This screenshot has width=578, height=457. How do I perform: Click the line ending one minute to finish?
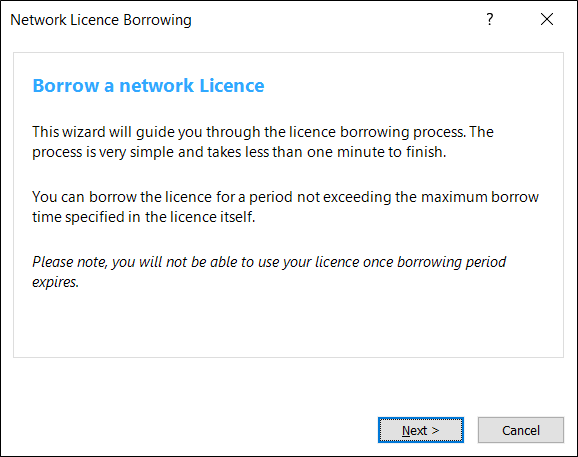click(x=239, y=152)
